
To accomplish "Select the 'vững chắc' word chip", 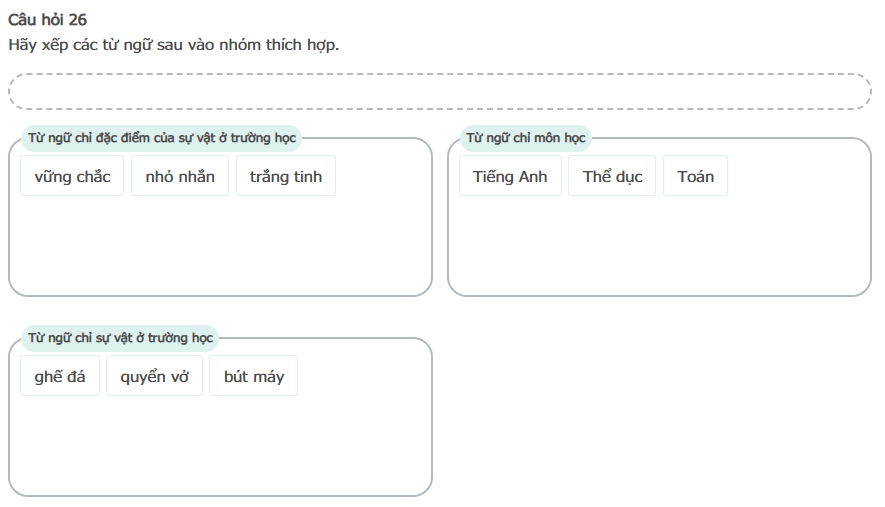I will point(72,176).
